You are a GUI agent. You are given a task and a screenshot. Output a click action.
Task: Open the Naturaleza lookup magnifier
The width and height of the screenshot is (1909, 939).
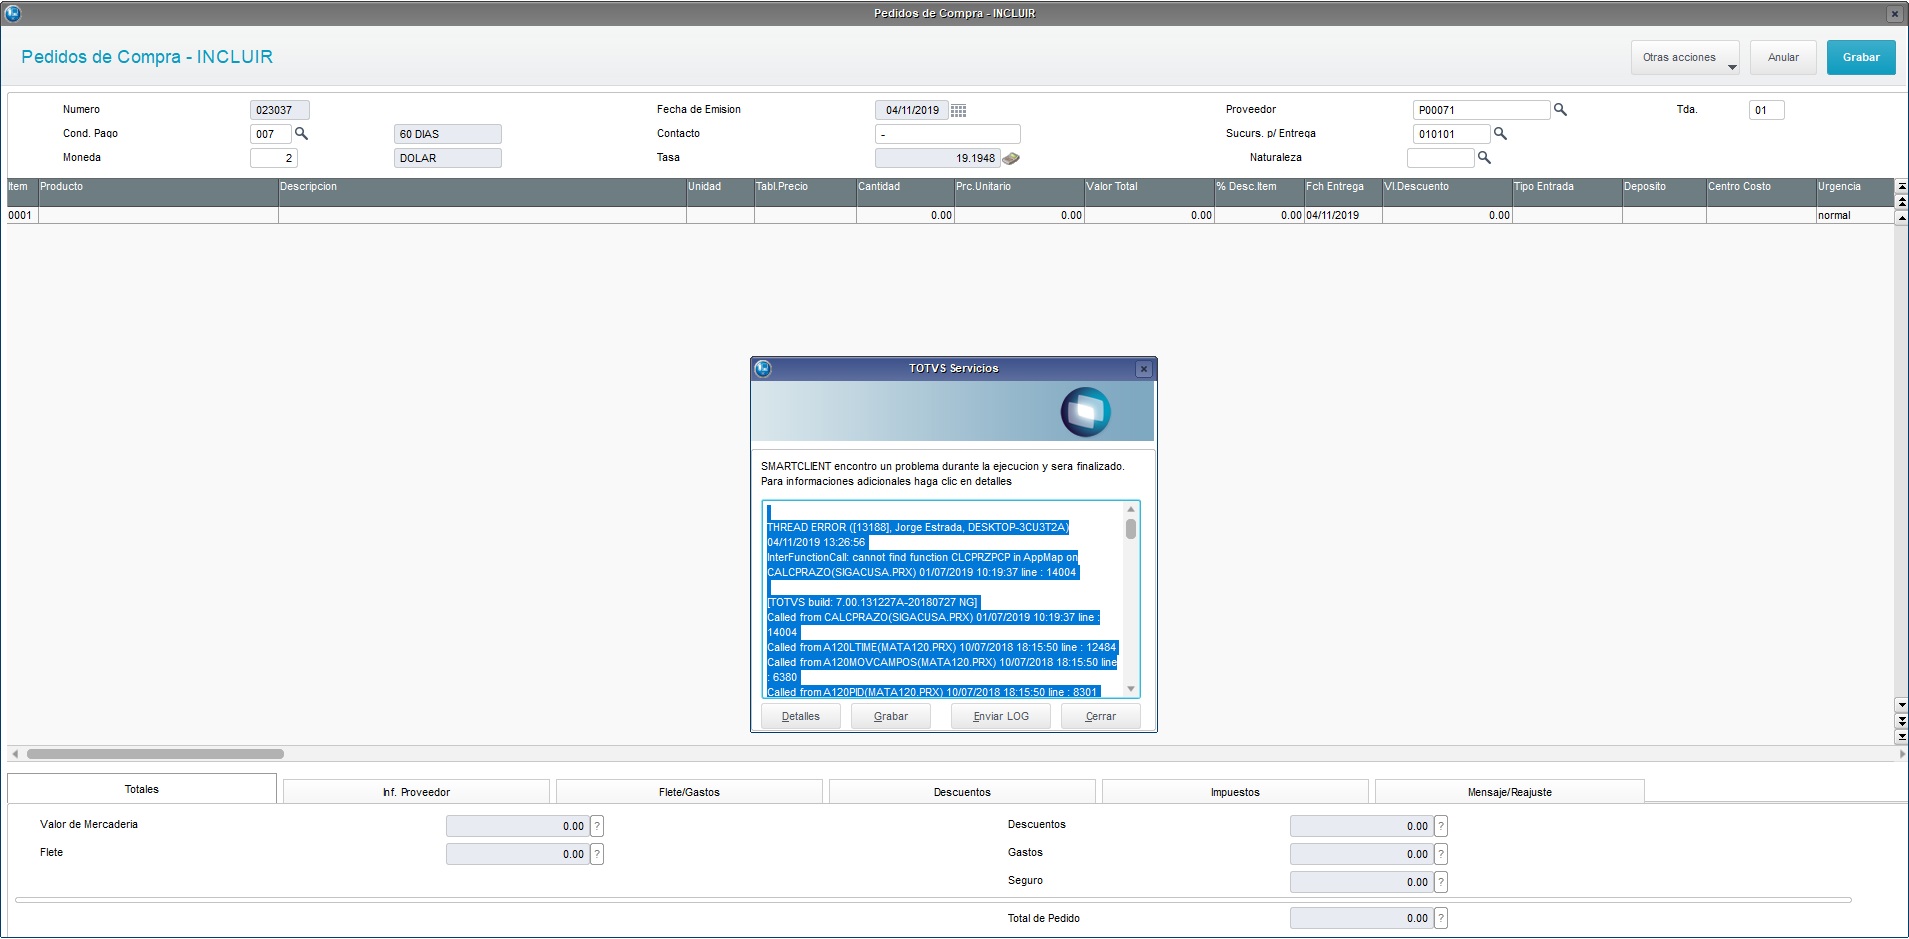point(1484,157)
